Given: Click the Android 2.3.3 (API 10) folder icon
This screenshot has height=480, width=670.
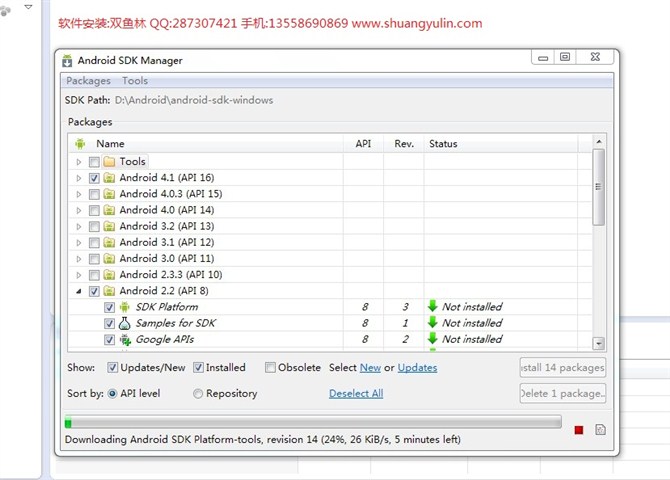Looking at the screenshot, I should point(109,275).
